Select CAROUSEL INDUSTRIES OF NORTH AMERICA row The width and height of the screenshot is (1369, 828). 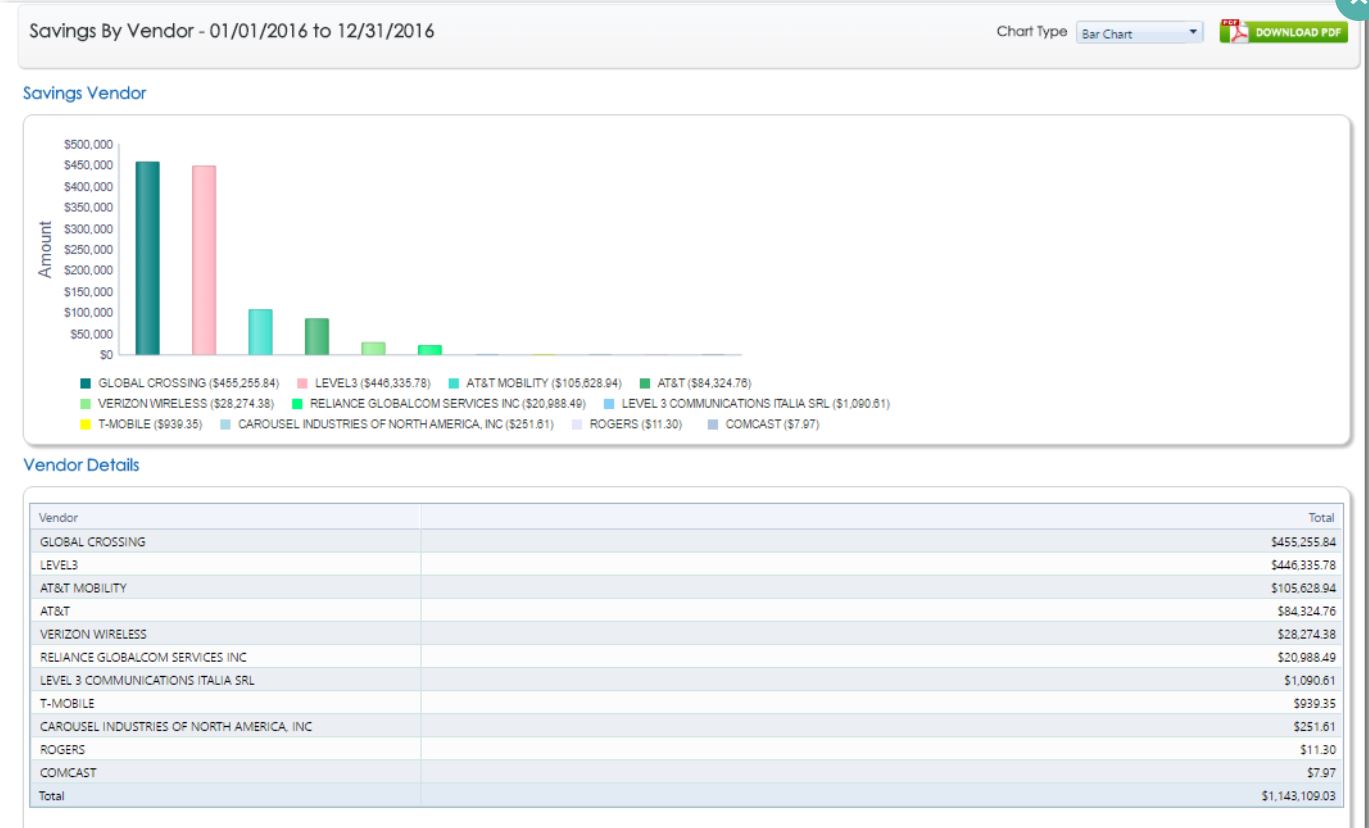[x=685, y=726]
